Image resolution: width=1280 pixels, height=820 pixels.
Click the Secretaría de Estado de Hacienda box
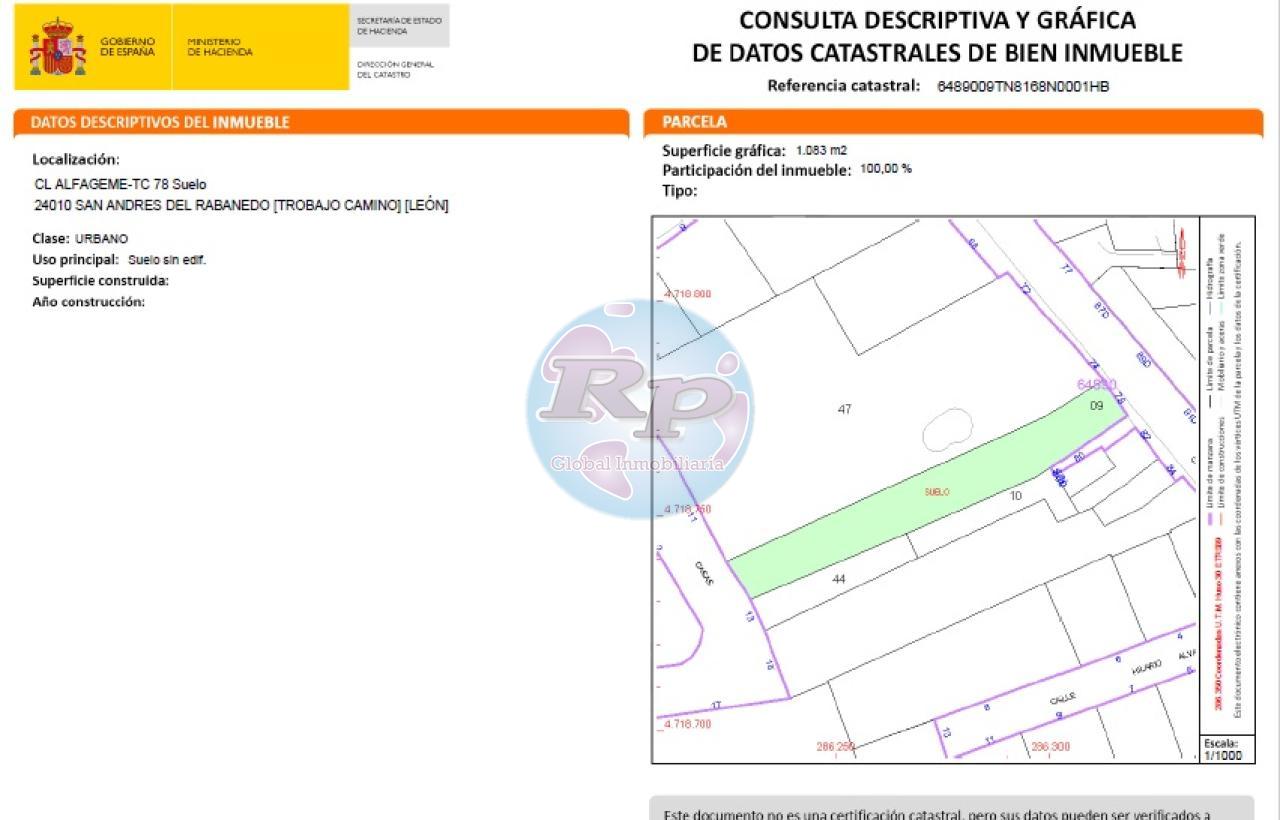coord(399,26)
